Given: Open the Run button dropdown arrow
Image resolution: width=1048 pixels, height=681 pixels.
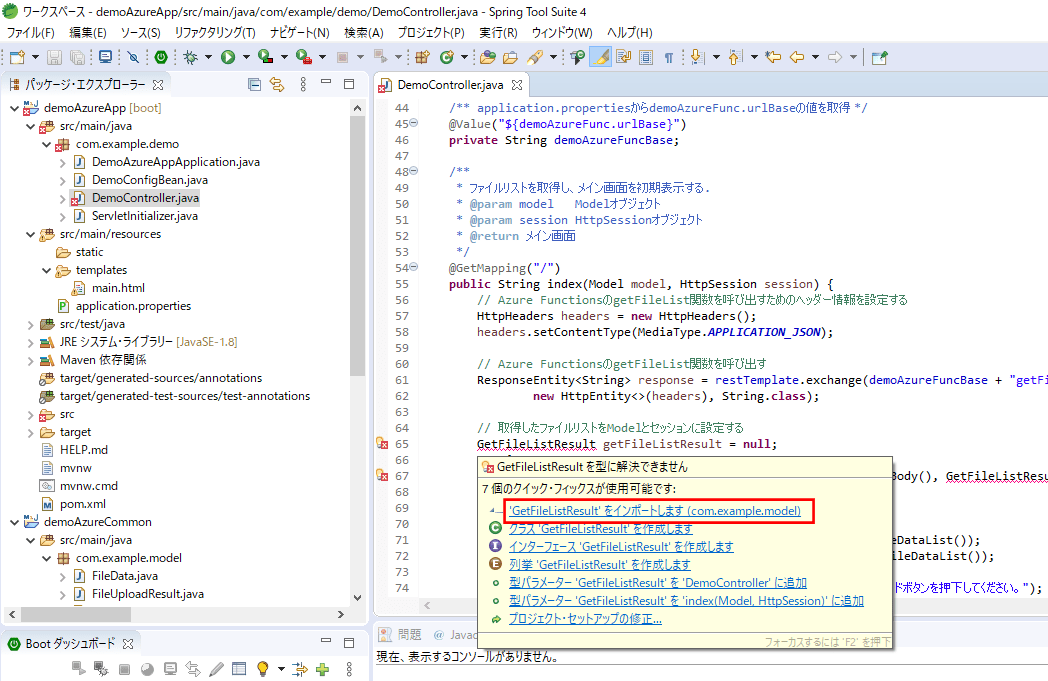Looking at the screenshot, I should [245, 57].
